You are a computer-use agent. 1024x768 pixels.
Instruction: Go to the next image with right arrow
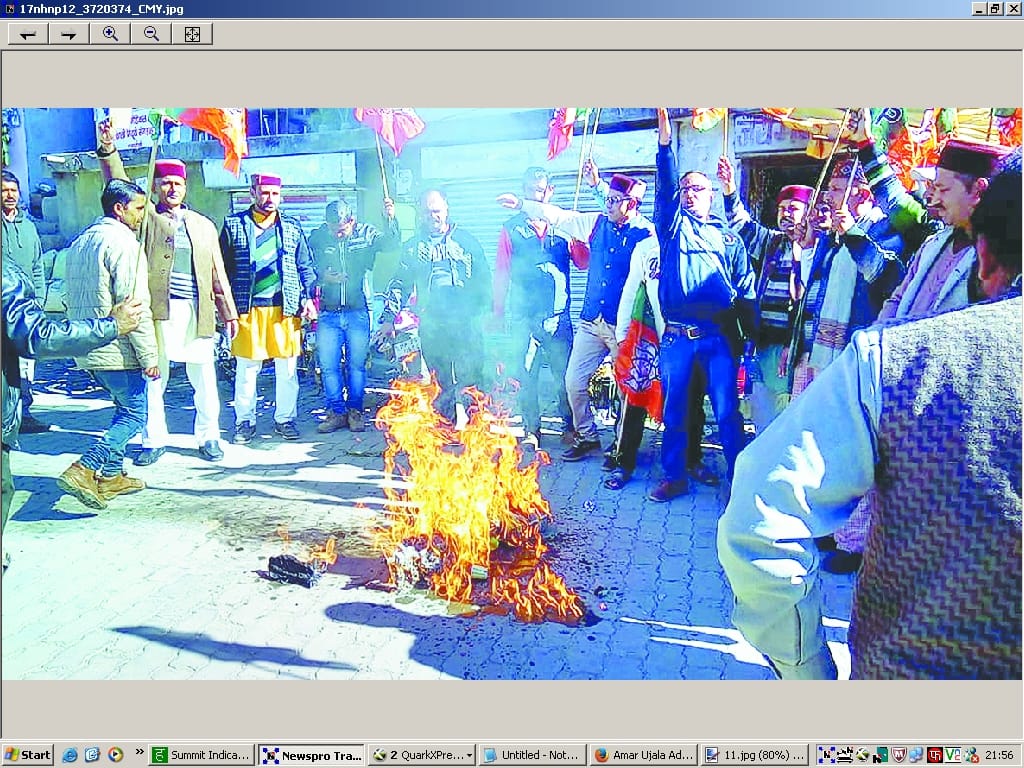point(69,34)
